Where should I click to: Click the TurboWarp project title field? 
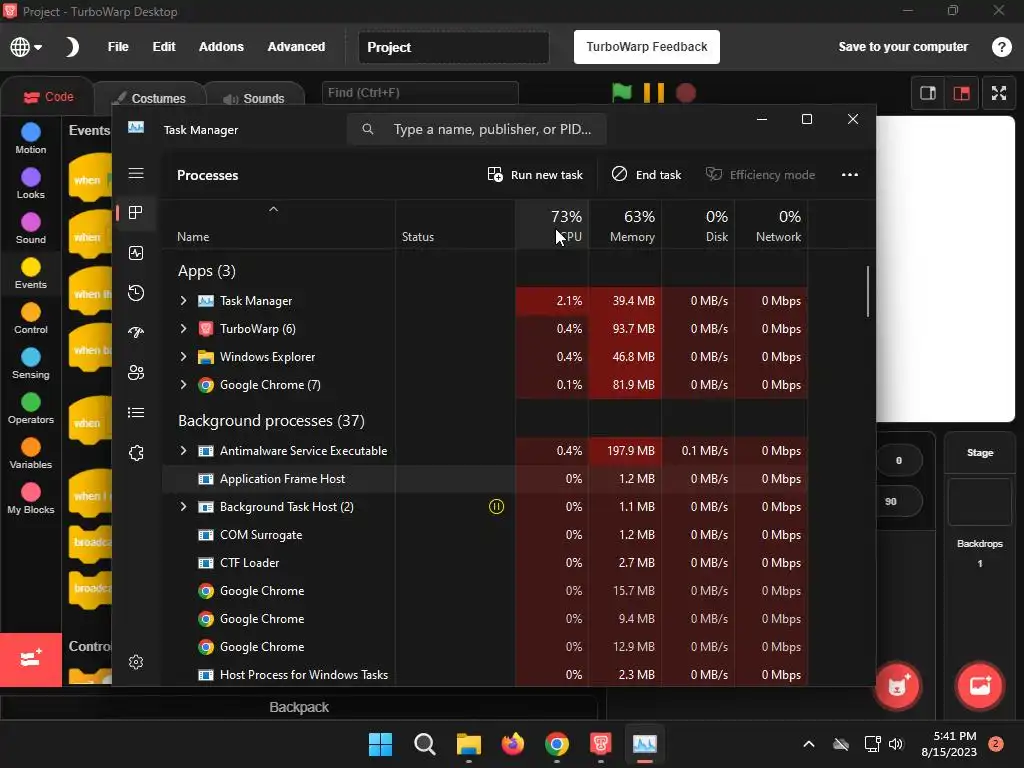click(453, 47)
